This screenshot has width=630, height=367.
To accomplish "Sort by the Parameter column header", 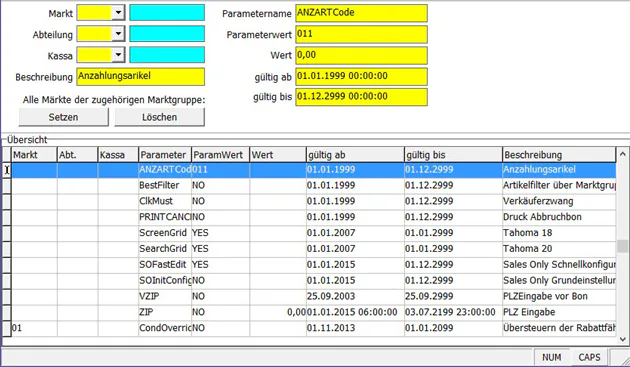I will pyautogui.click(x=165, y=155).
